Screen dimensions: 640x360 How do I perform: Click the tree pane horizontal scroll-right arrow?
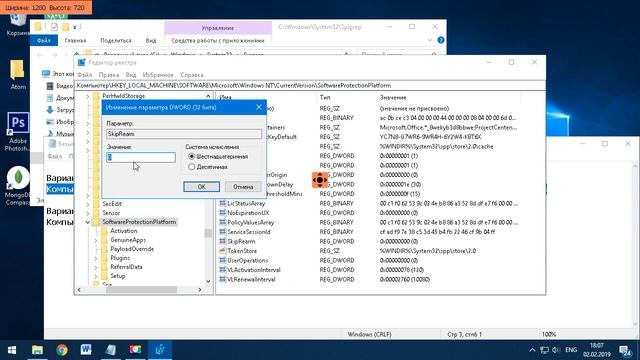pos(200,289)
